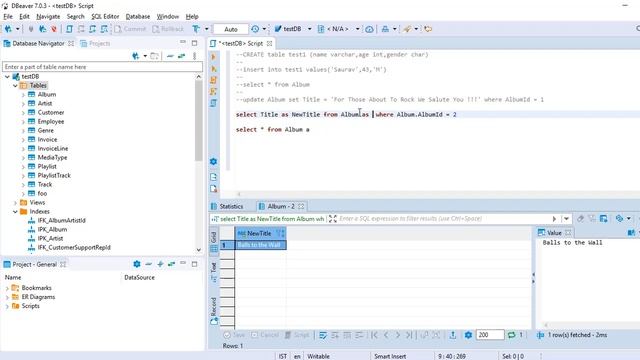
Task: Click the refresh results green arrows icon
Action: click(511, 335)
